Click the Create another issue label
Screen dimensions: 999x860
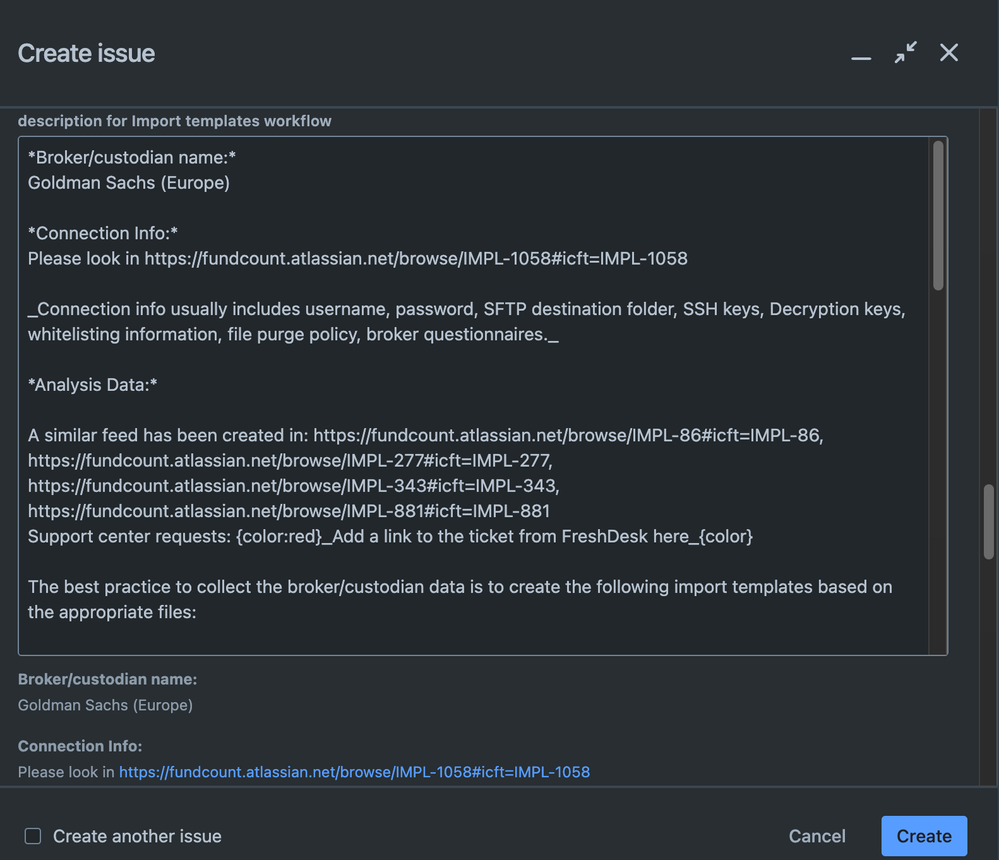(137, 836)
